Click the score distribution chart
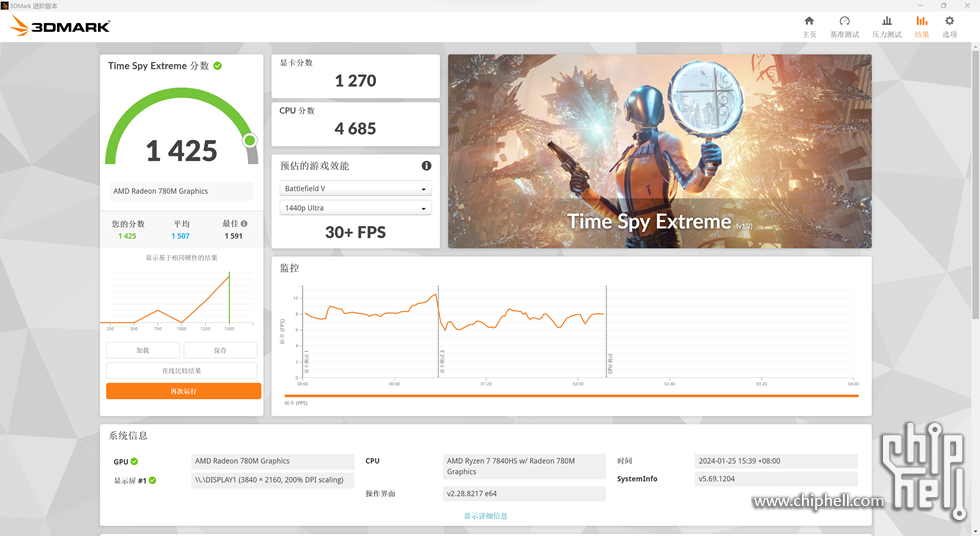The image size is (980, 536). tap(181, 299)
